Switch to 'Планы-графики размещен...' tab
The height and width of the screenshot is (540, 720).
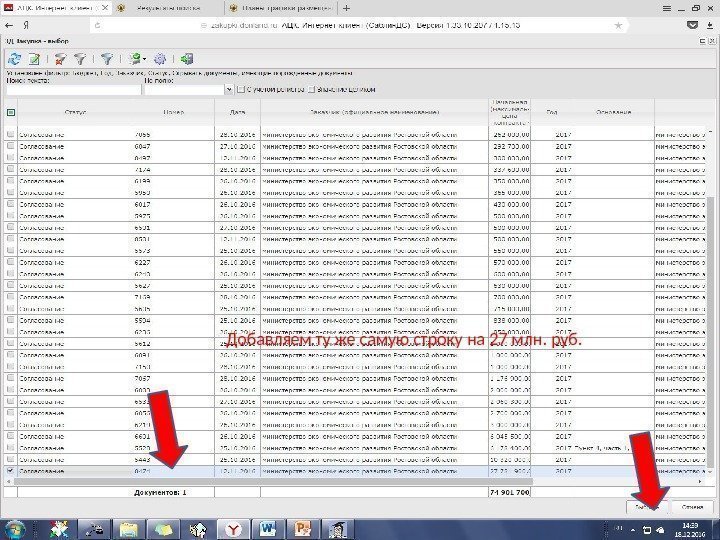tap(281, 8)
